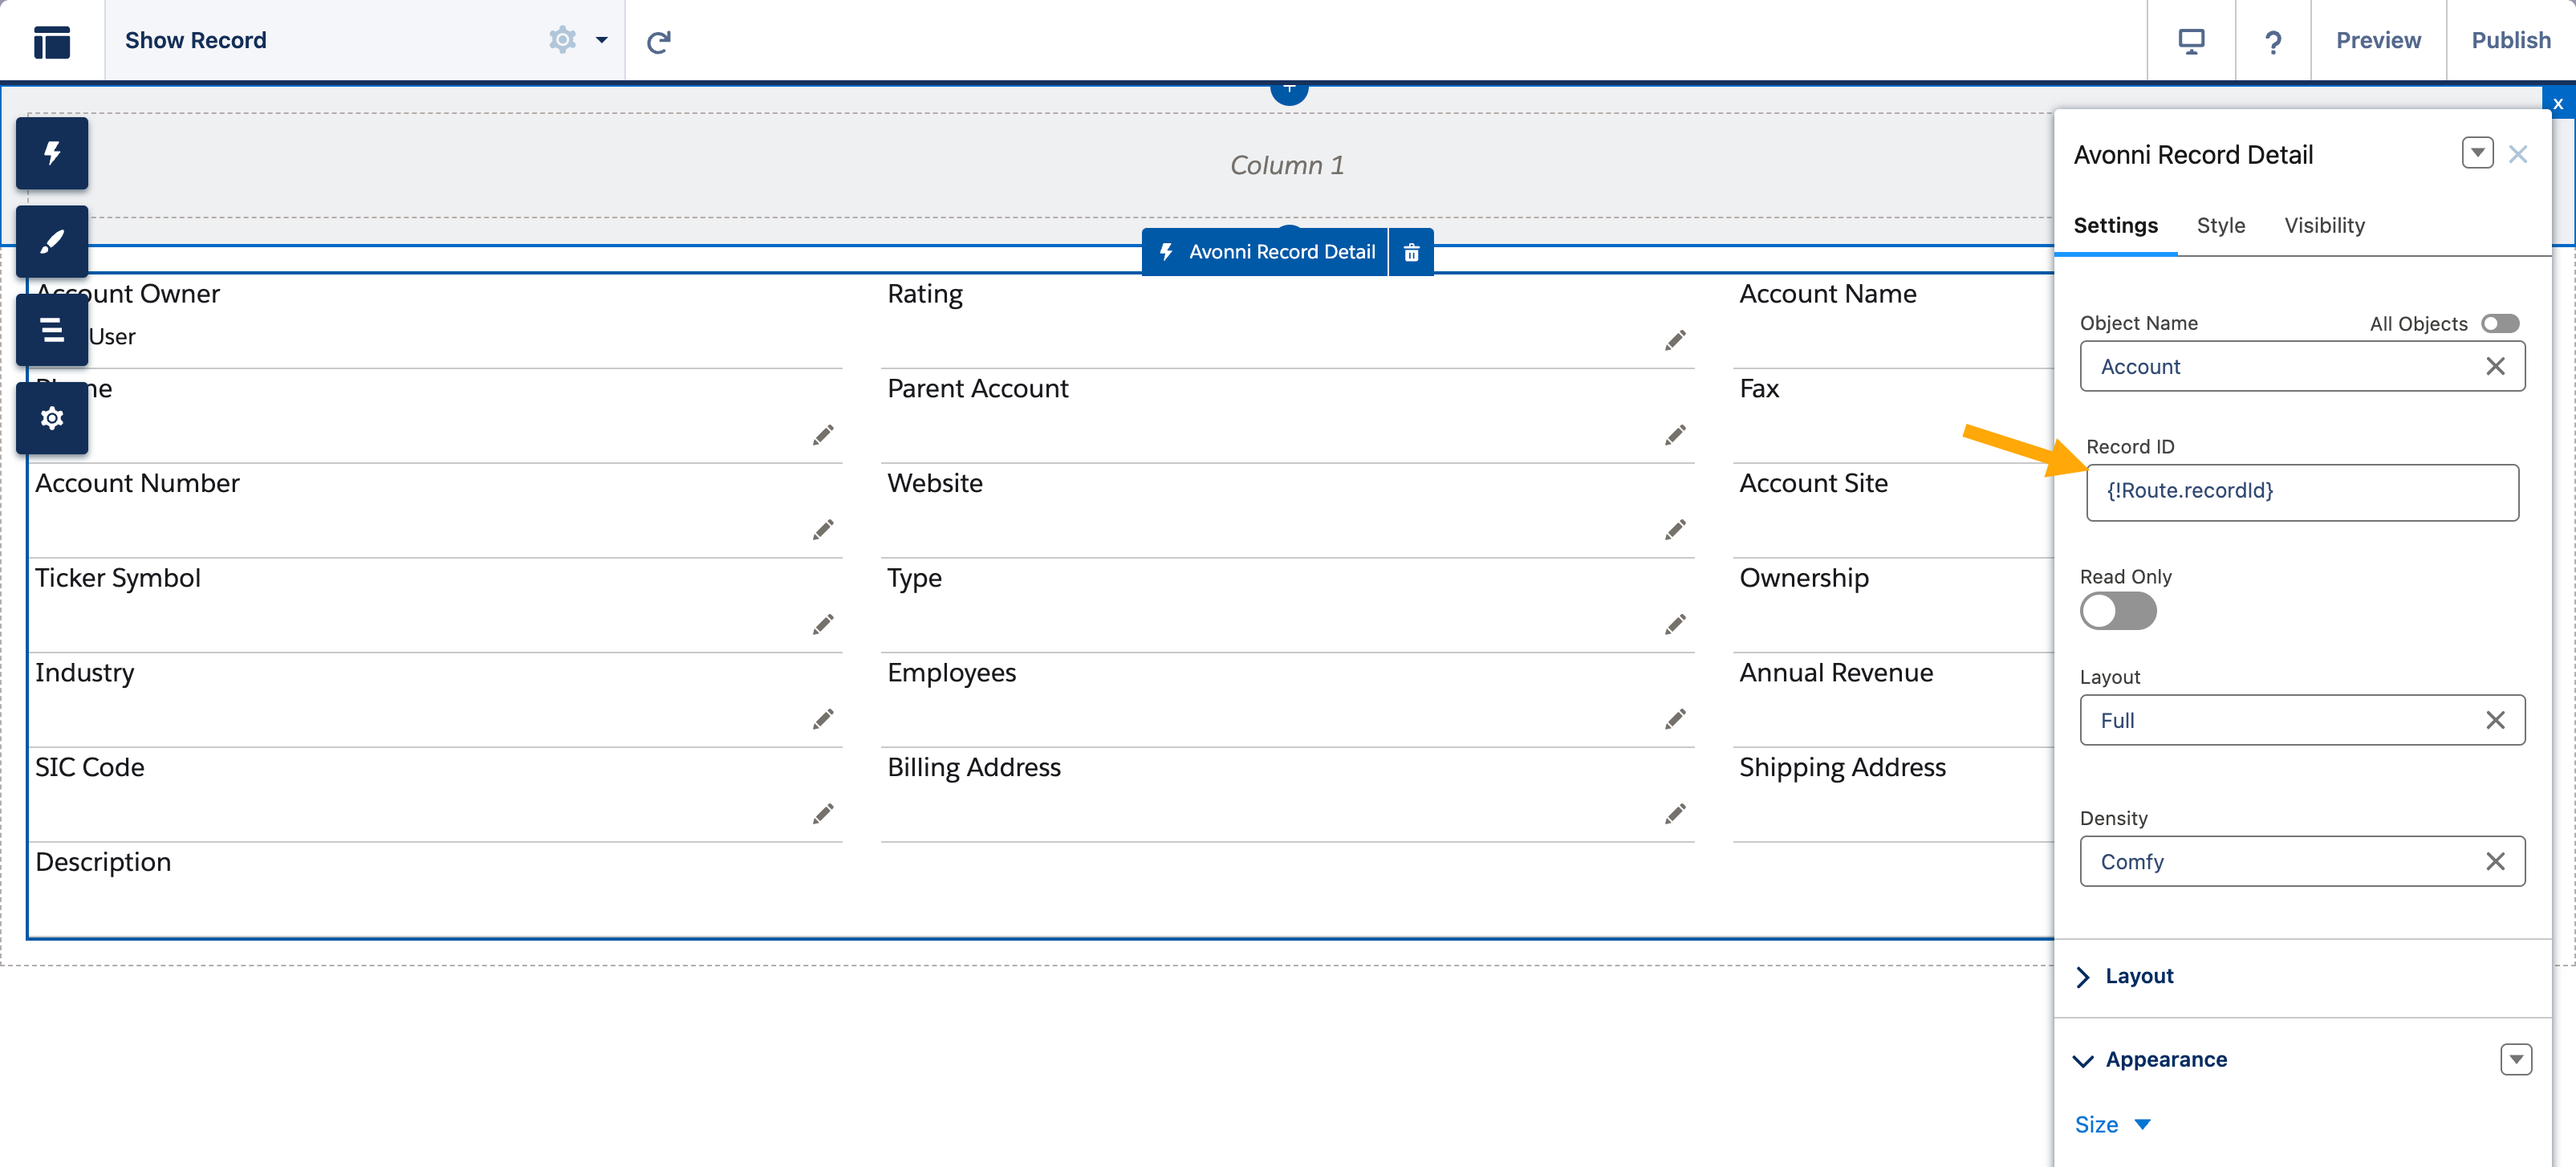Viewport: 2576px width, 1167px height.
Task: Click the page refresh icon
Action: (658, 41)
